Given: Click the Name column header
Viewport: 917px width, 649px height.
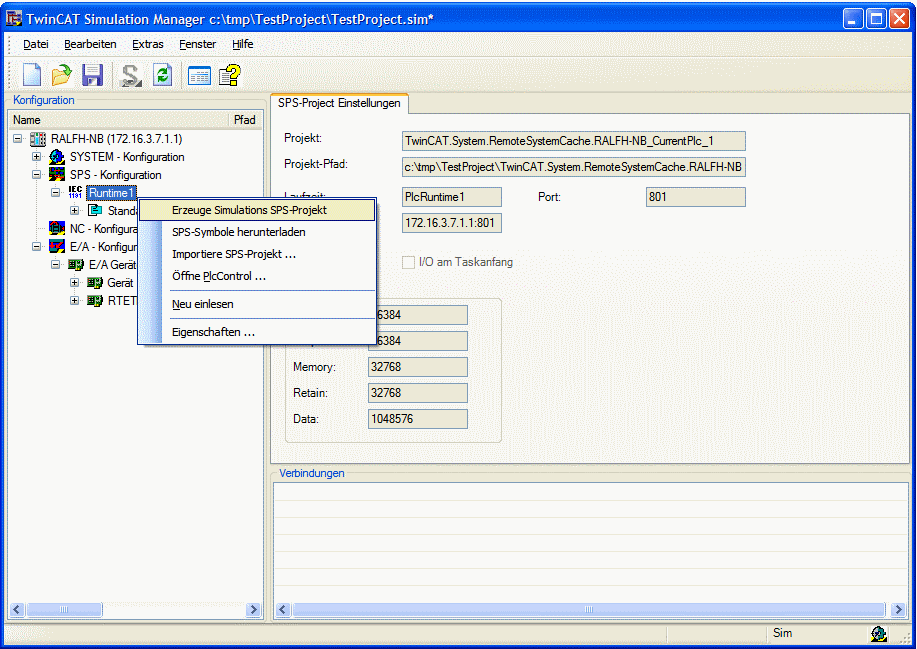Looking at the screenshot, I should pos(119,120).
